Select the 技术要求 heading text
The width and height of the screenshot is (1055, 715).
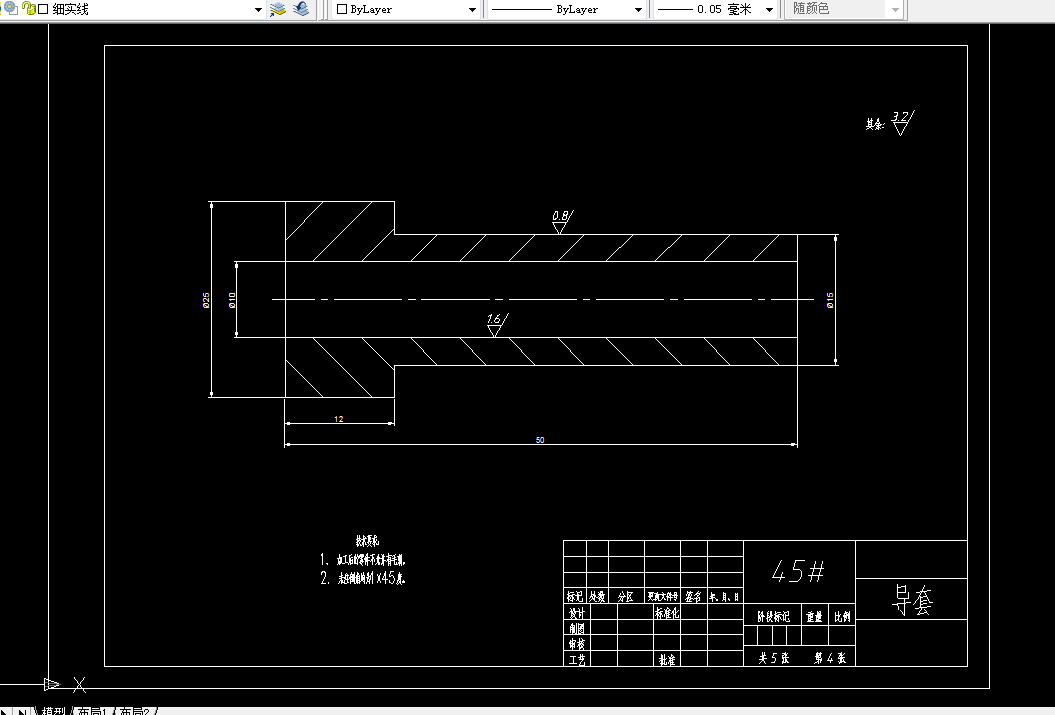click(367, 540)
